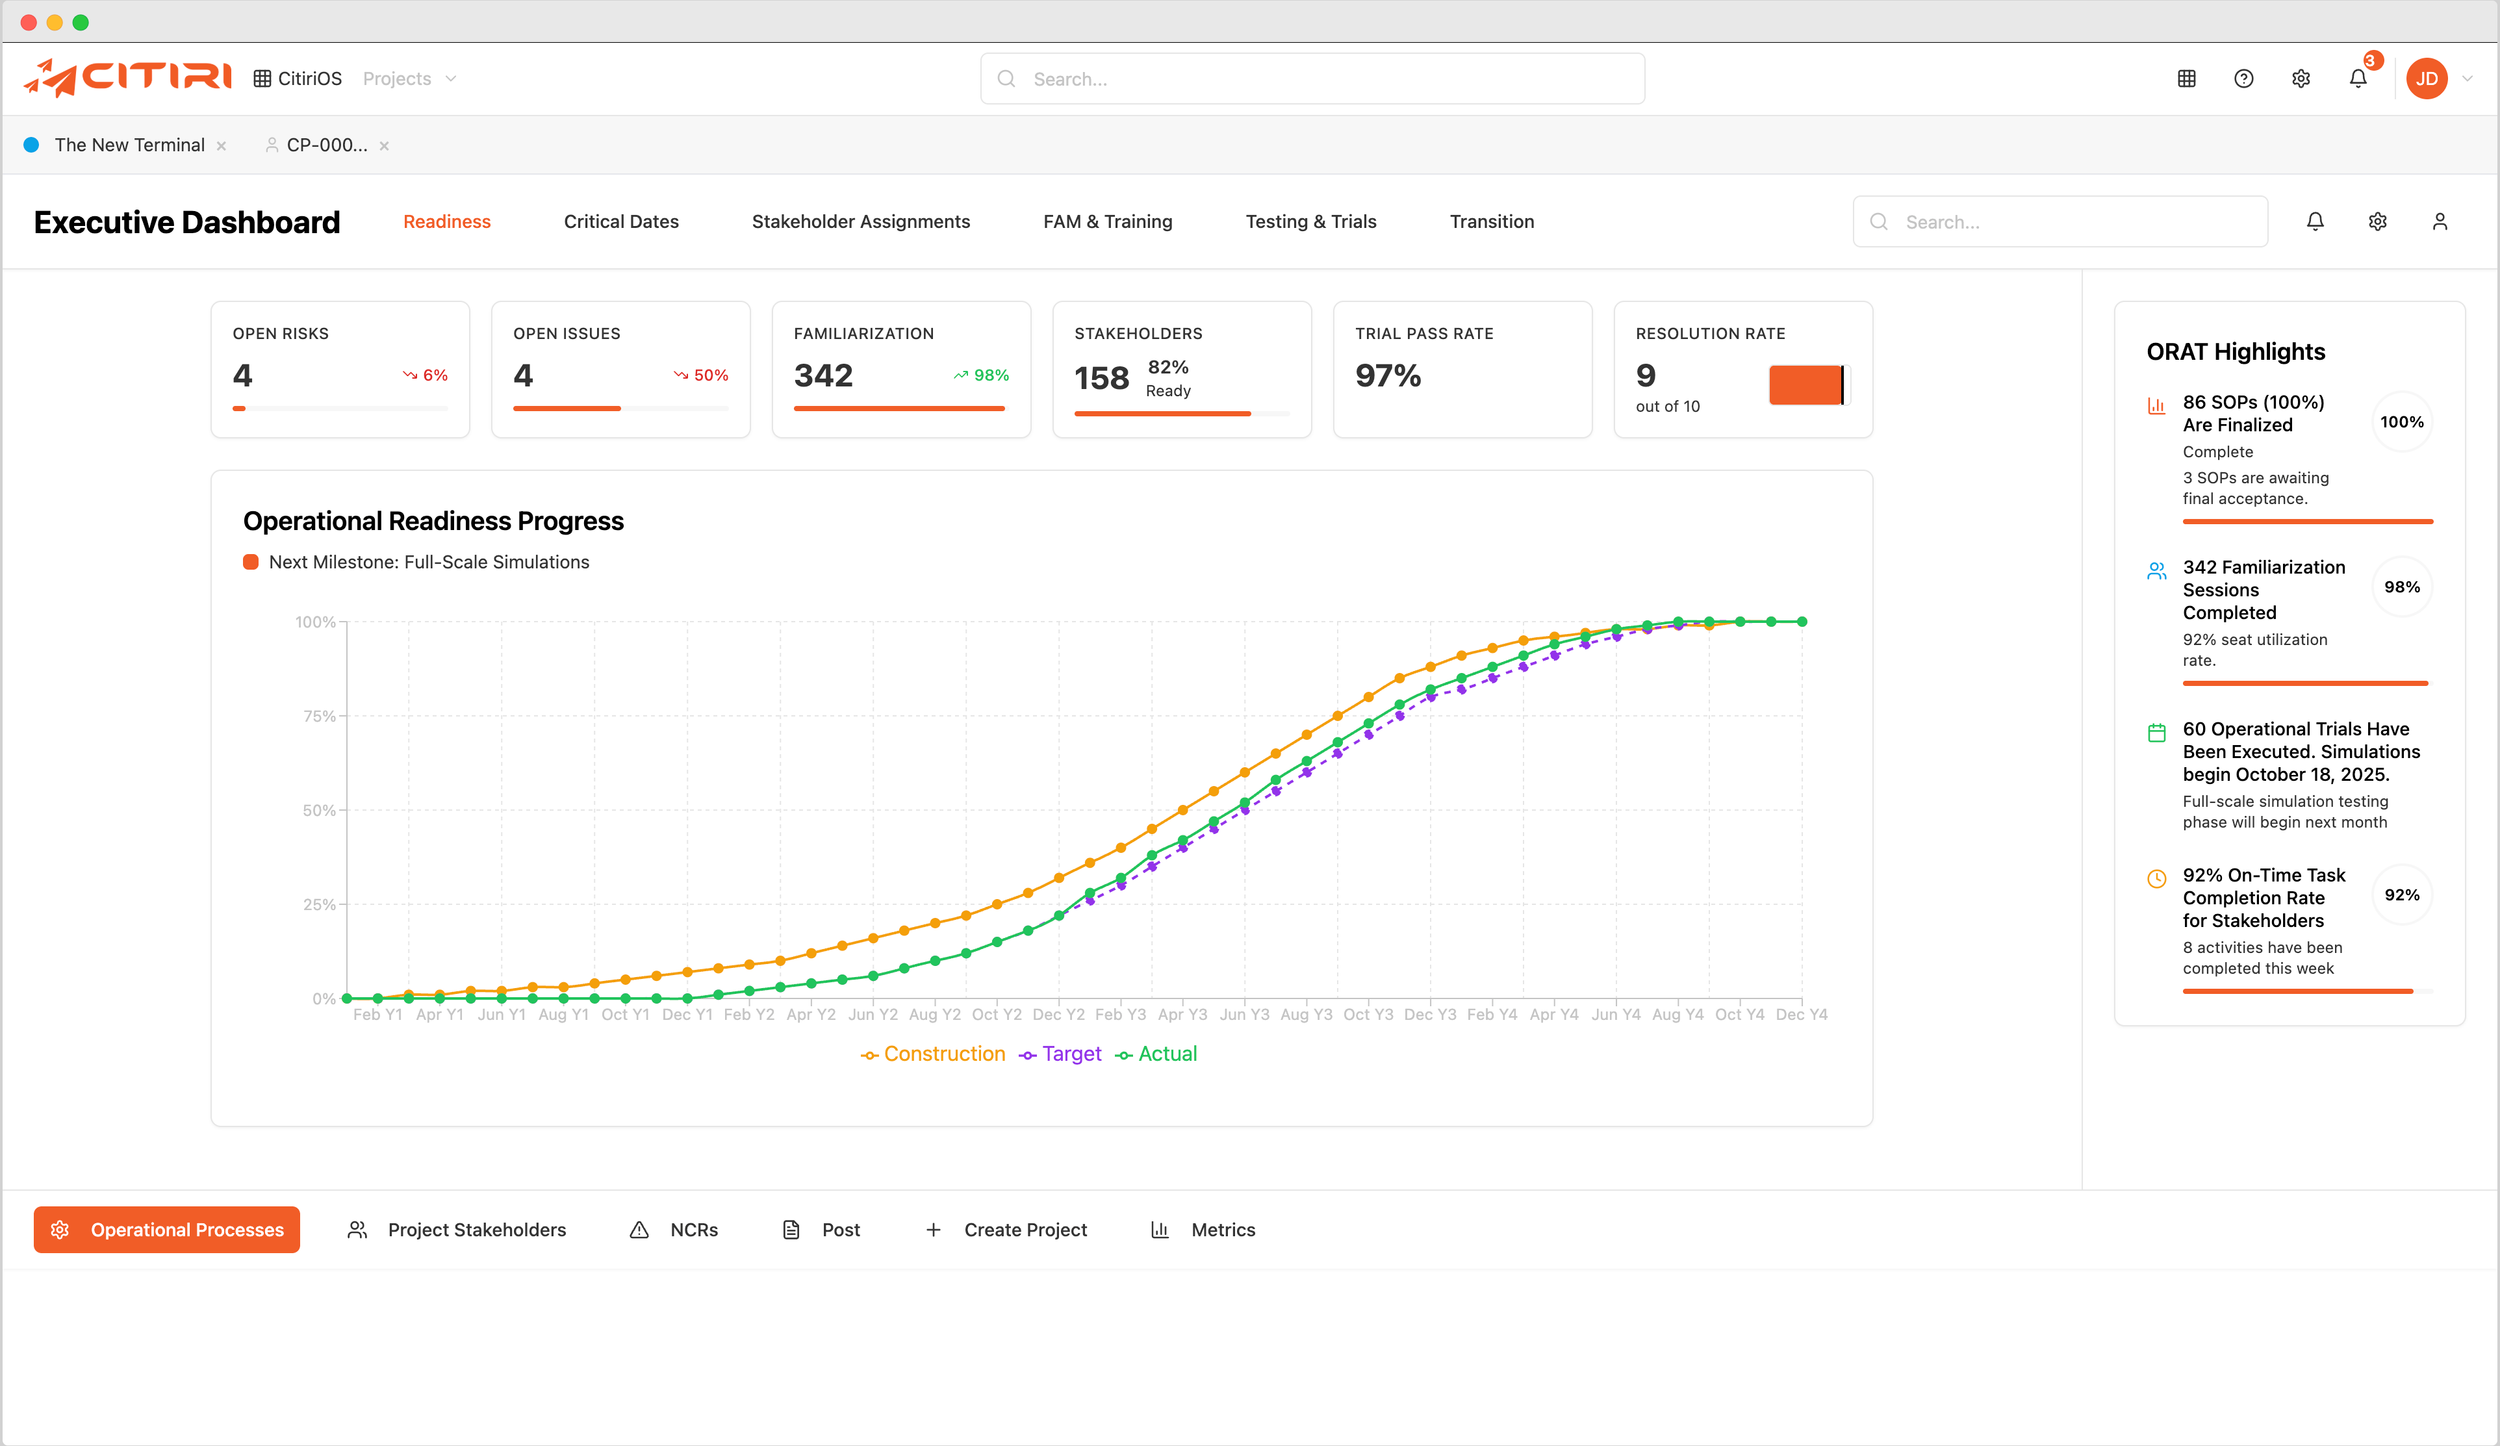Expand the JD user account chevron
The width and height of the screenshot is (2500, 1446).
[2467, 78]
